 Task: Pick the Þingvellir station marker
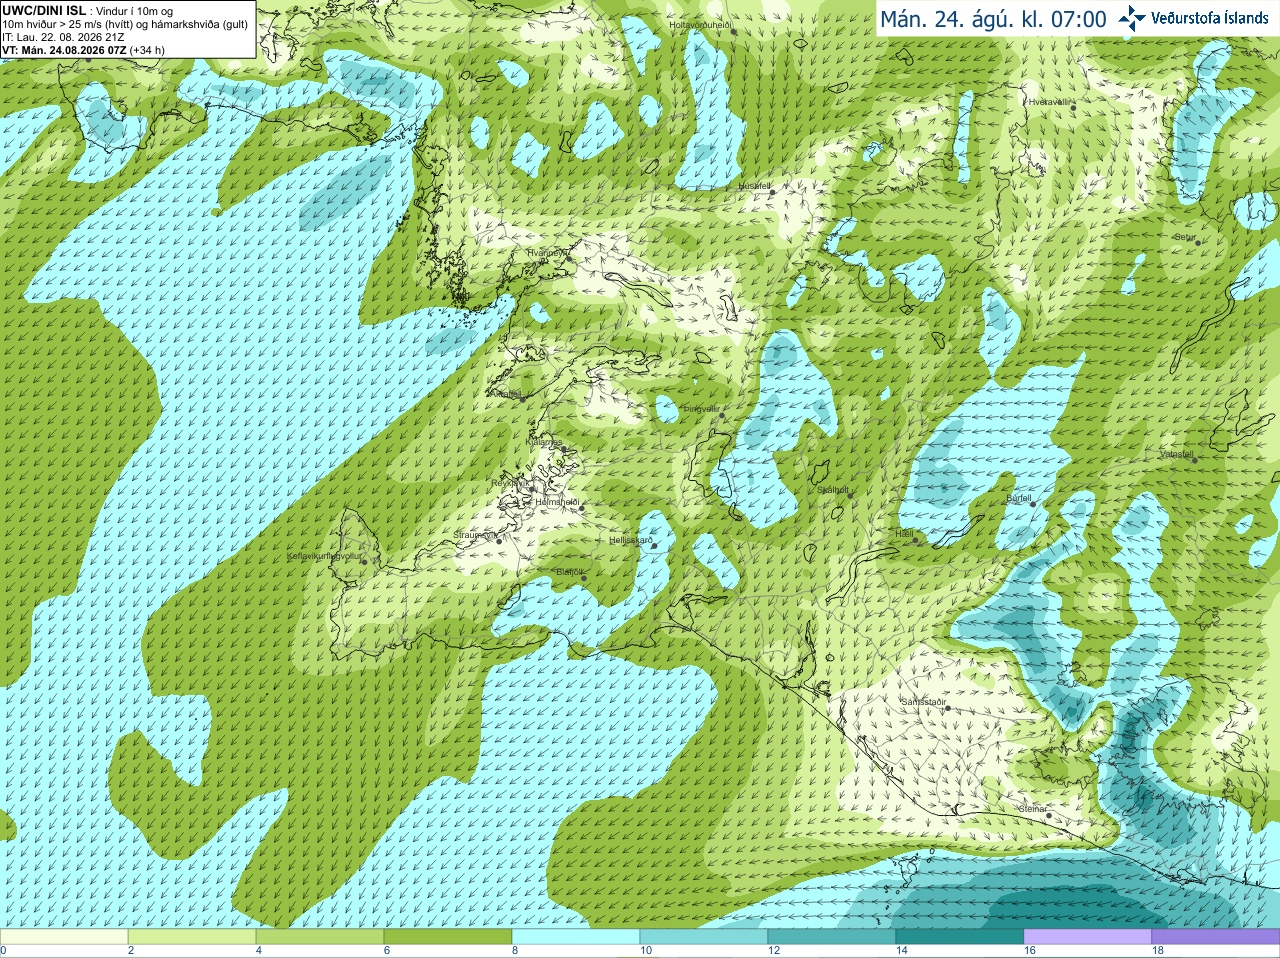coord(720,409)
